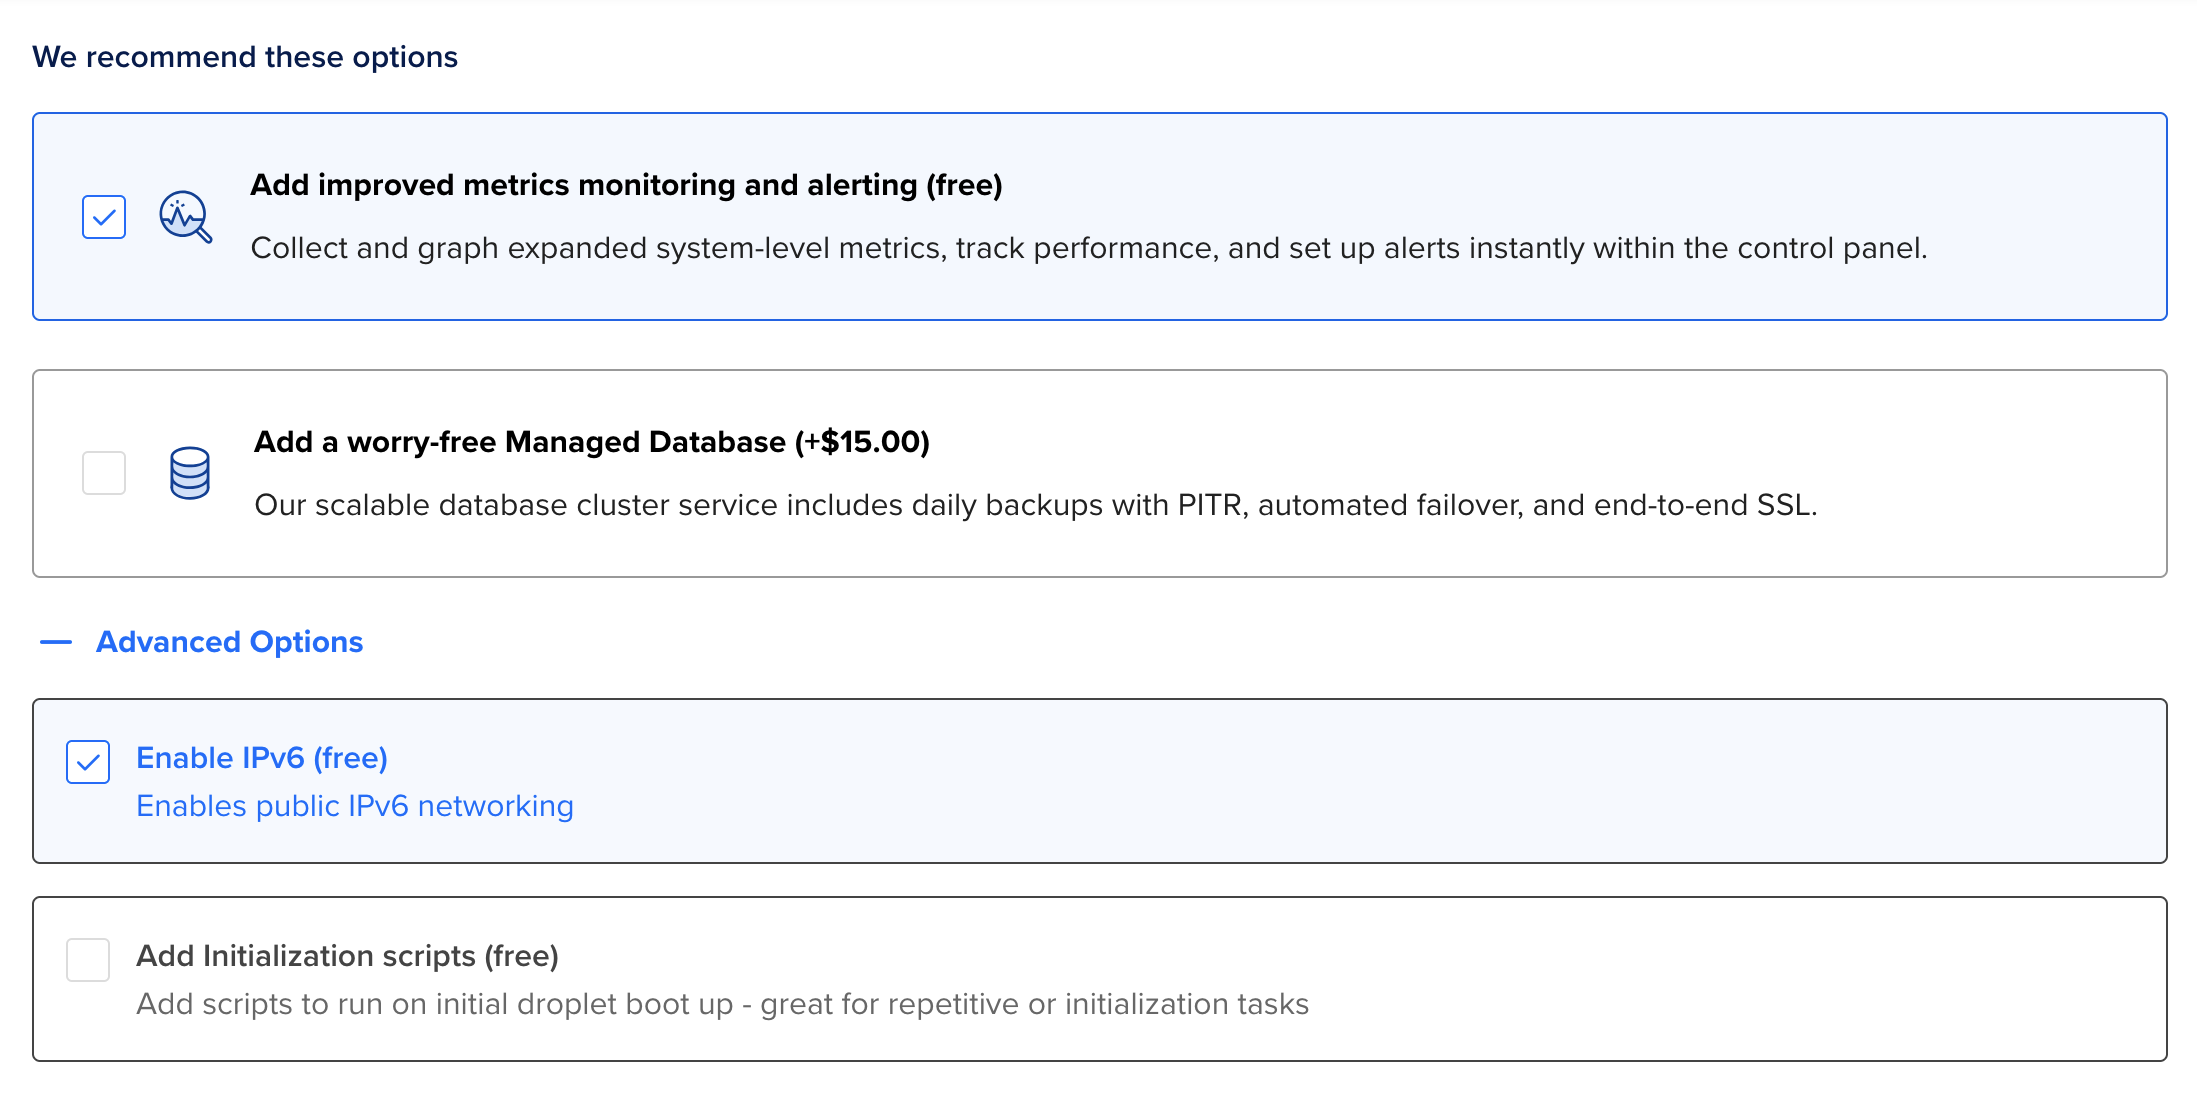Click the database description mentioning PITR backups

pyautogui.click(x=1035, y=505)
